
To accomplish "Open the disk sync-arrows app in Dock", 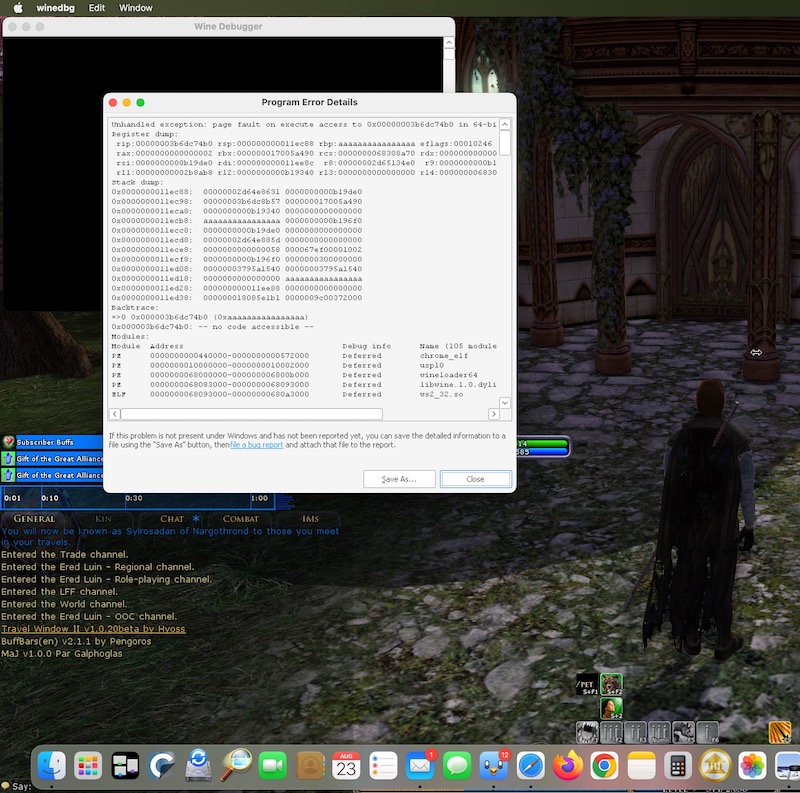I will pos(198,765).
